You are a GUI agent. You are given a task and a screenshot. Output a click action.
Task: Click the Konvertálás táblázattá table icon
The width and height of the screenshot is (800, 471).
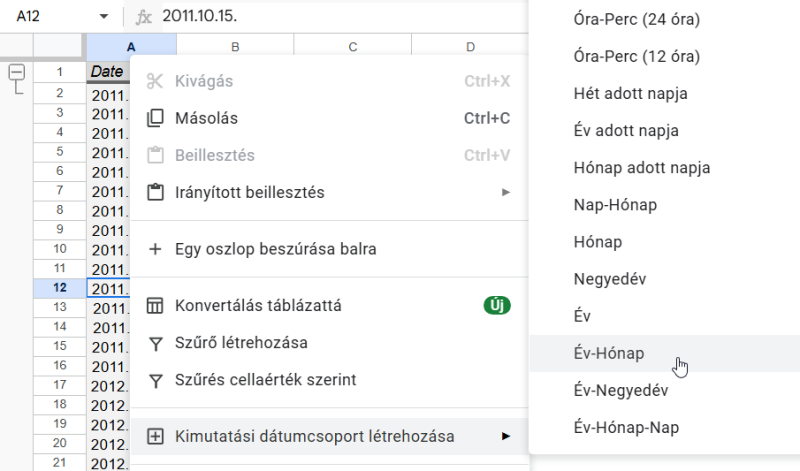click(155, 306)
